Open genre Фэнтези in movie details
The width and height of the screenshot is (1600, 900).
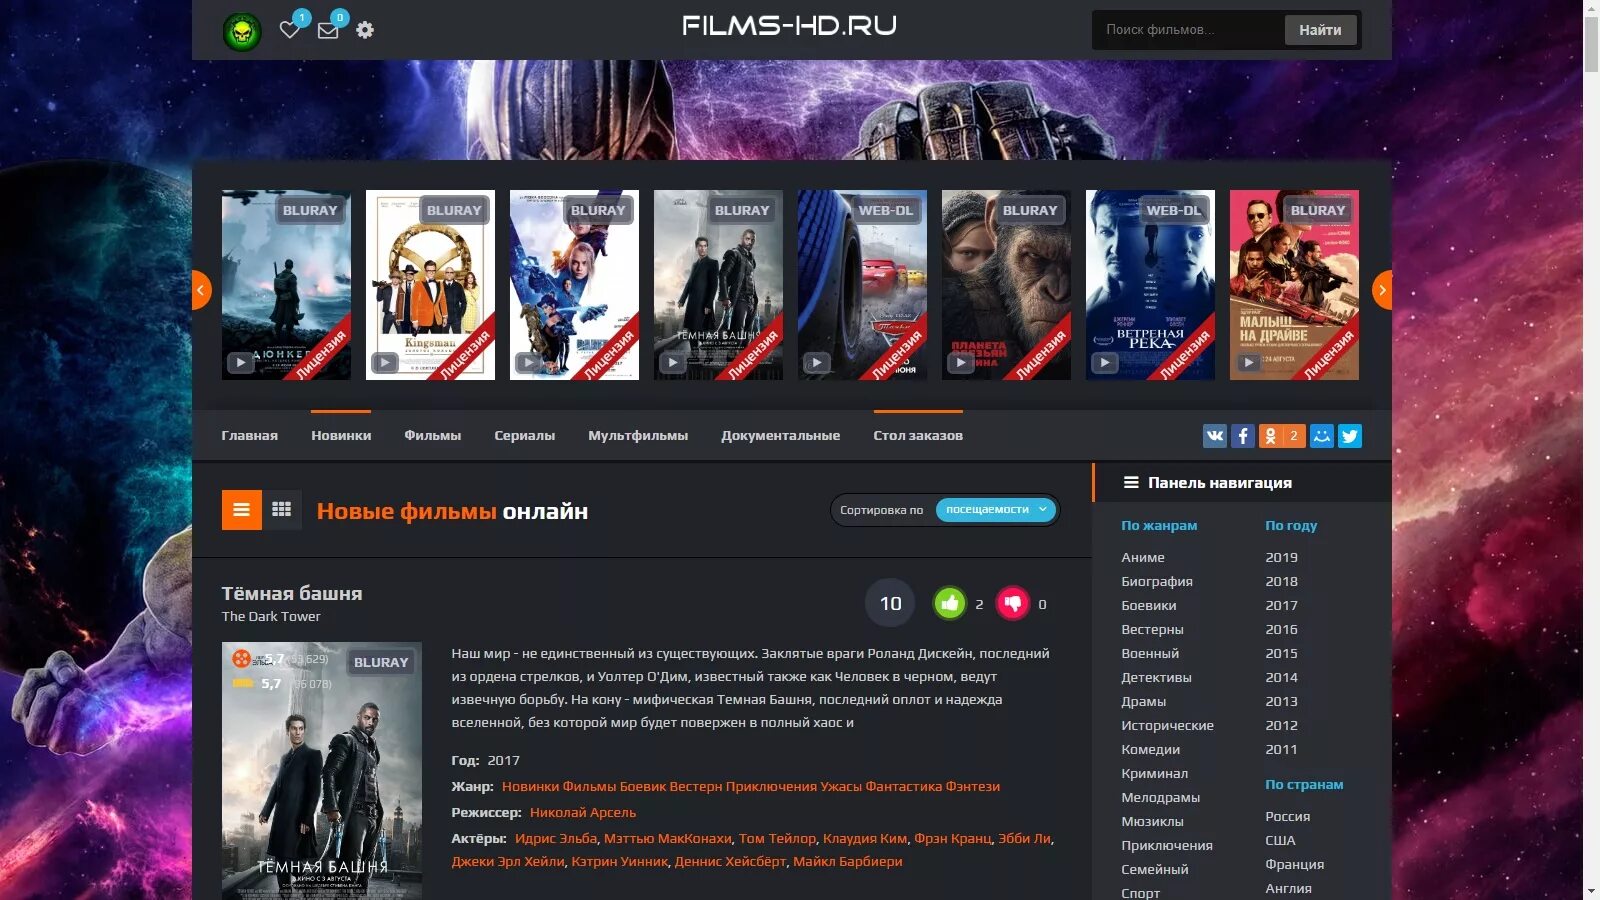pyautogui.click(x=973, y=786)
